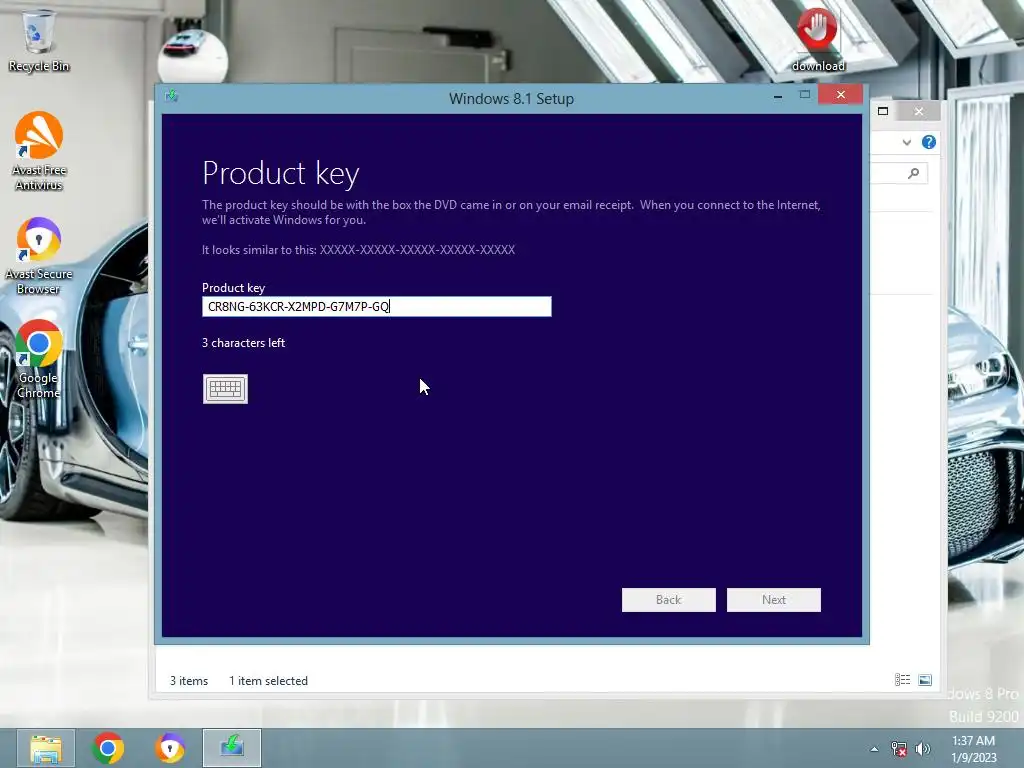Maximize the background Explorer window
Screen dimensions: 1024x768
[x=883, y=111]
